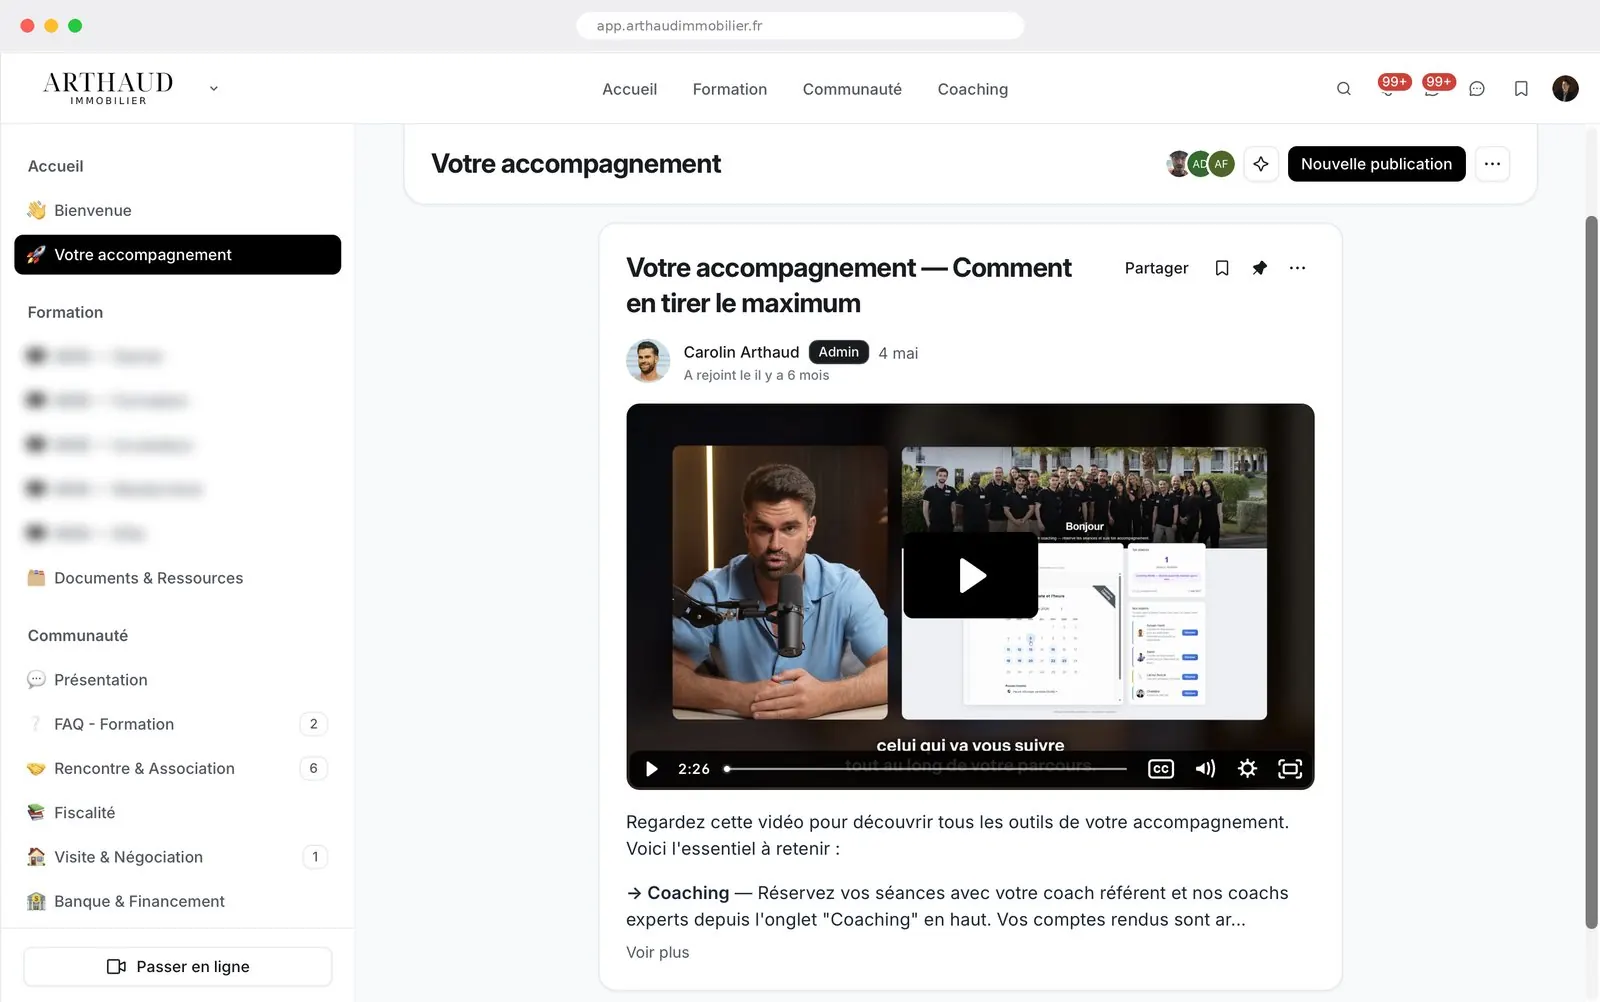Open video settings gear

(x=1247, y=769)
